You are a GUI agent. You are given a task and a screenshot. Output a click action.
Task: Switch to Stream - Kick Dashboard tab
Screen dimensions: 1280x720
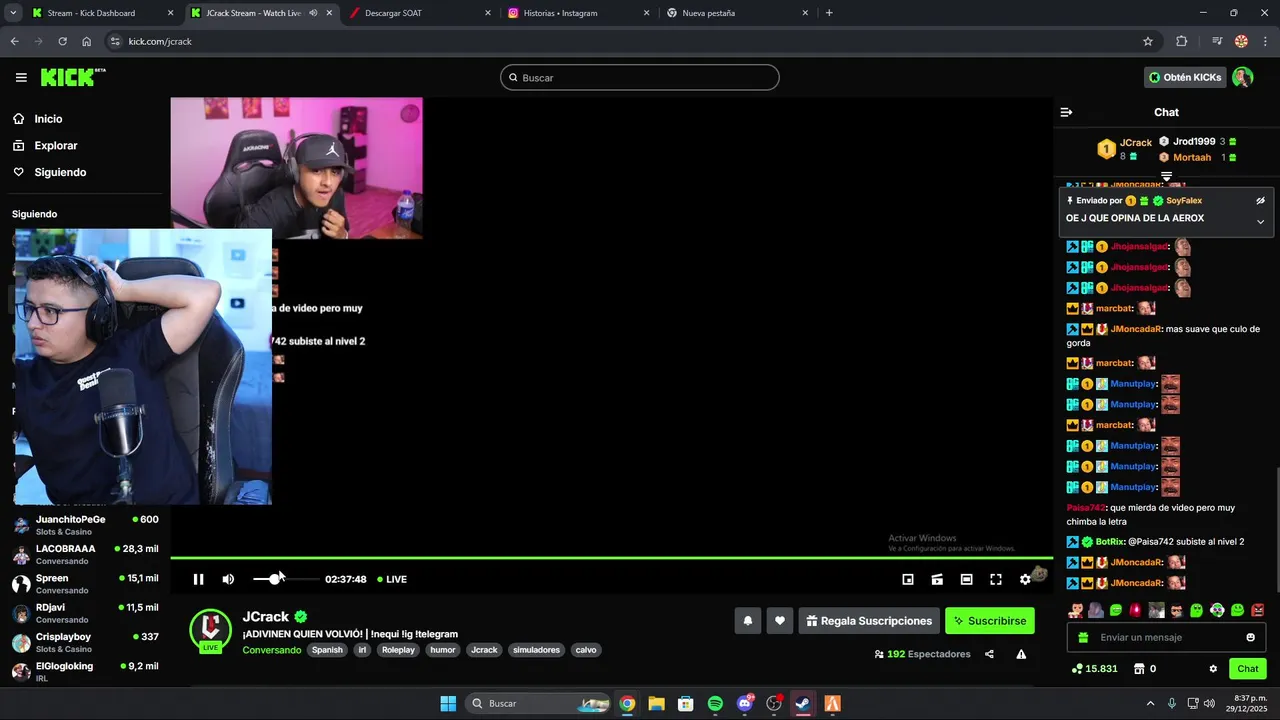102,13
